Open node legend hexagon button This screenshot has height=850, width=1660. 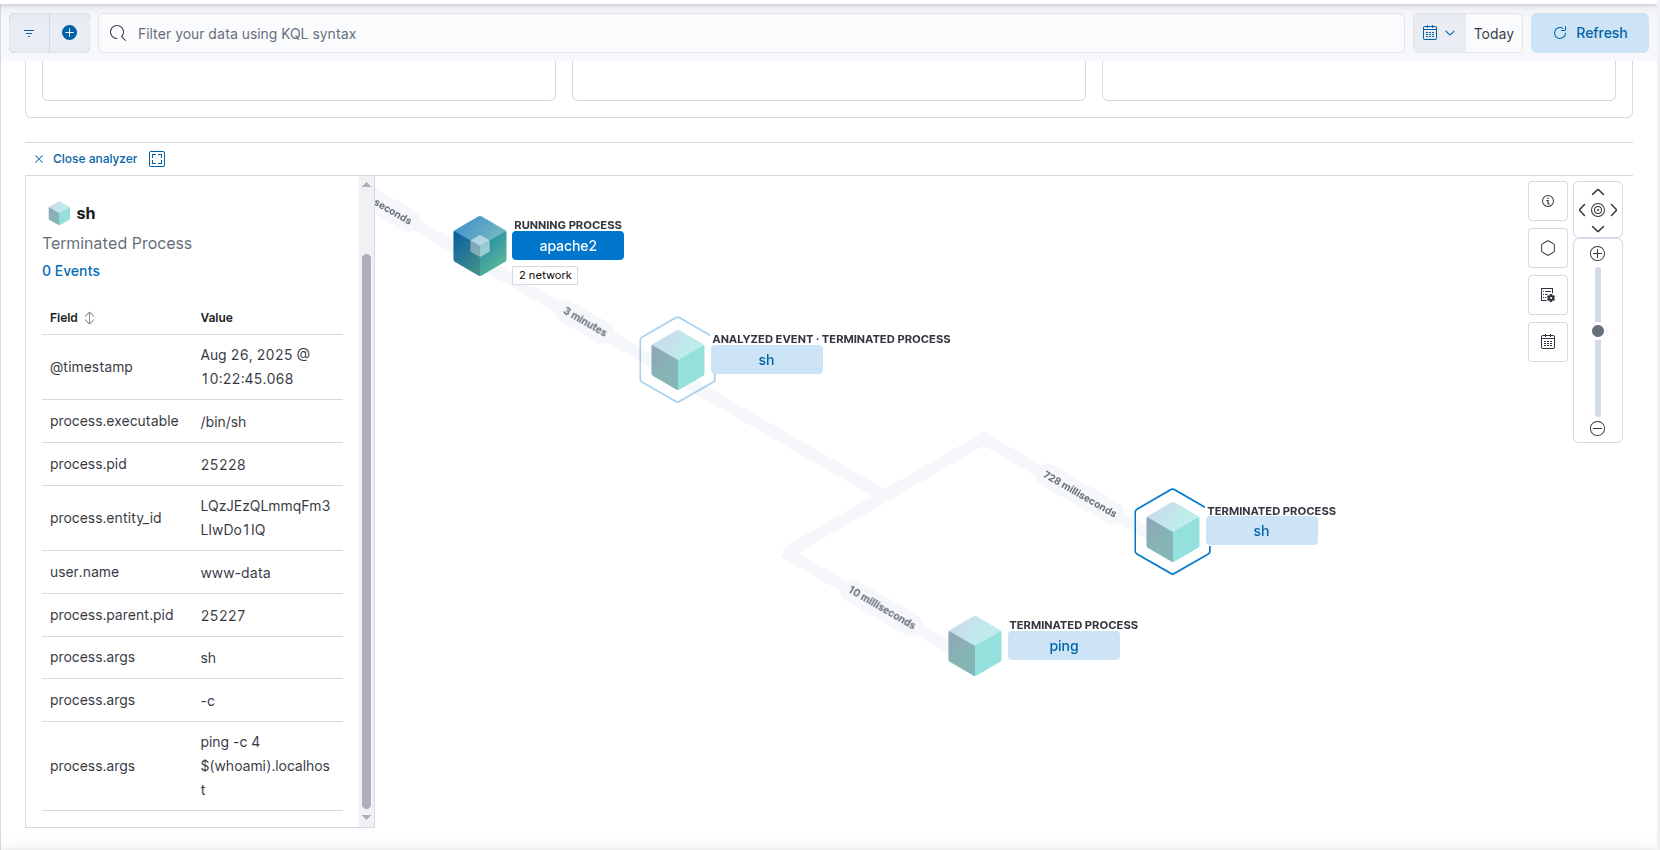click(1547, 248)
